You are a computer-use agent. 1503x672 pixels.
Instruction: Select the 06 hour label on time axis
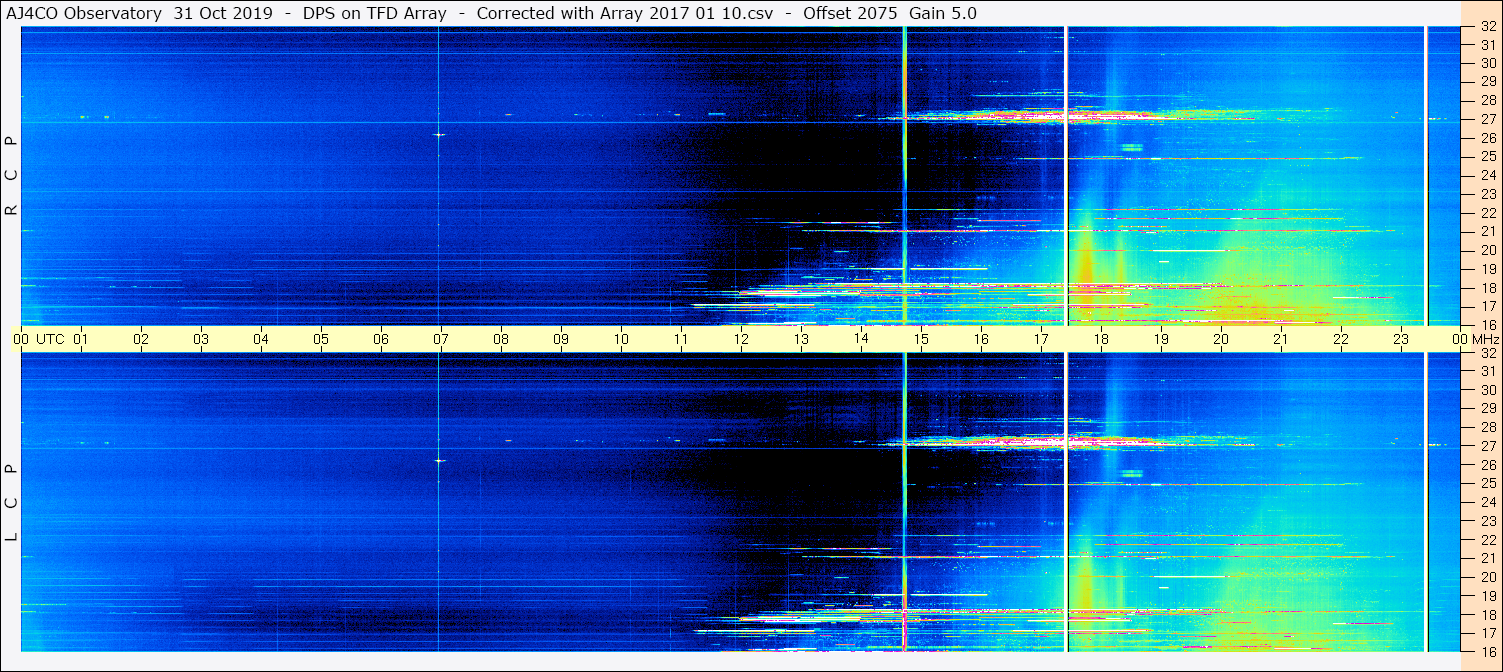[381, 339]
